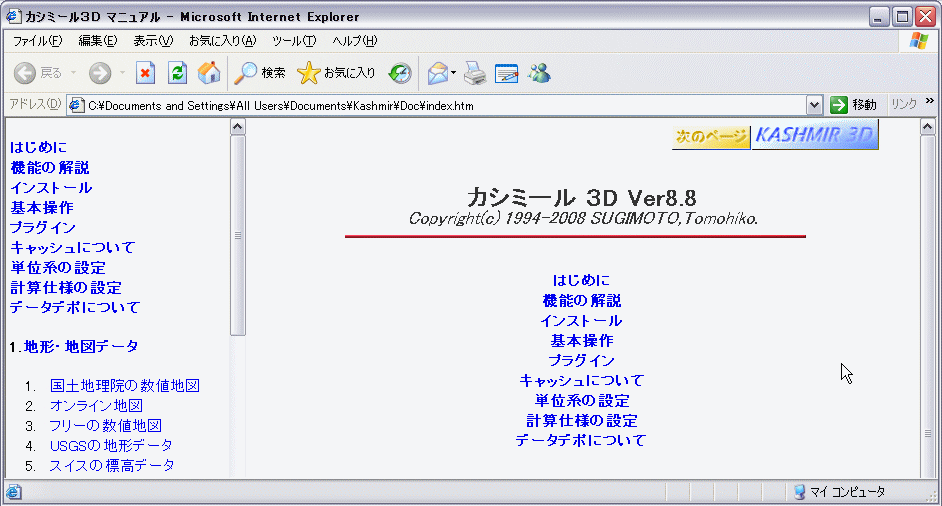This screenshot has height=506, width=942.
Task: Open プラグイン in left sidebar
Action: 43,227
